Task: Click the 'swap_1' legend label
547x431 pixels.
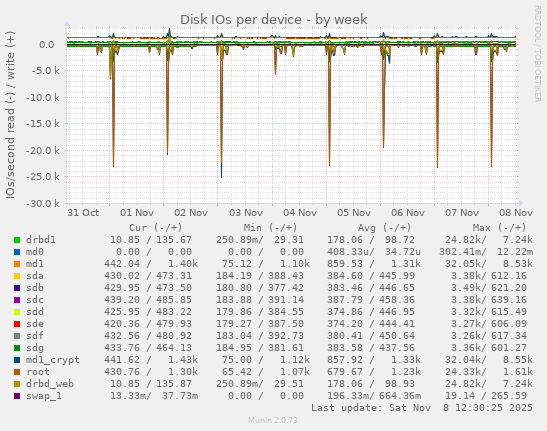Action: (x=44, y=396)
